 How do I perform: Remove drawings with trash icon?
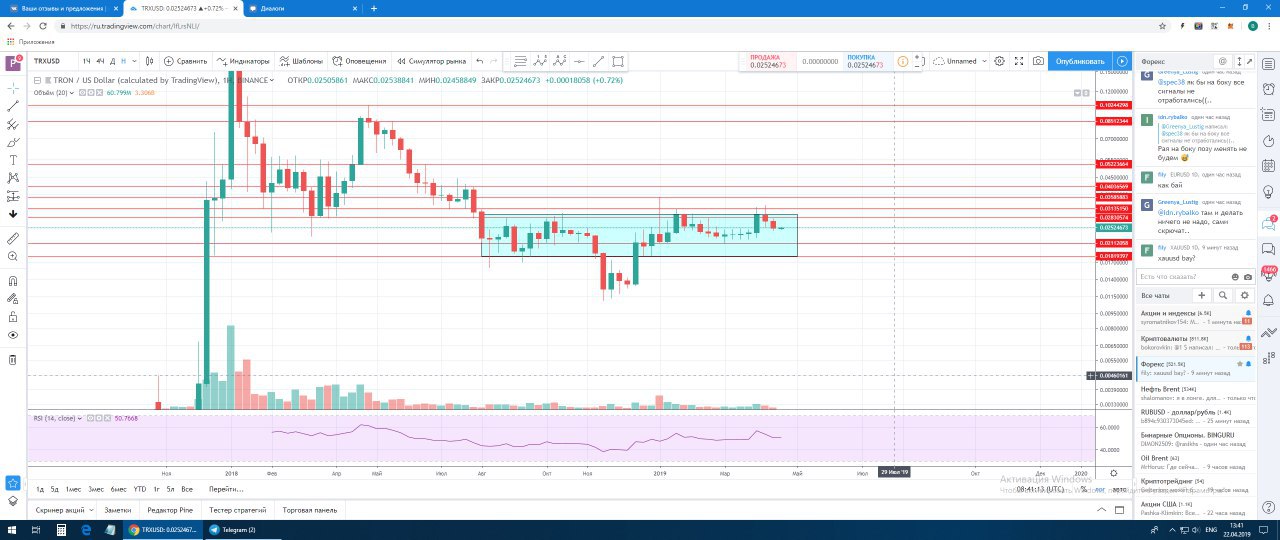pyautogui.click(x=13, y=359)
